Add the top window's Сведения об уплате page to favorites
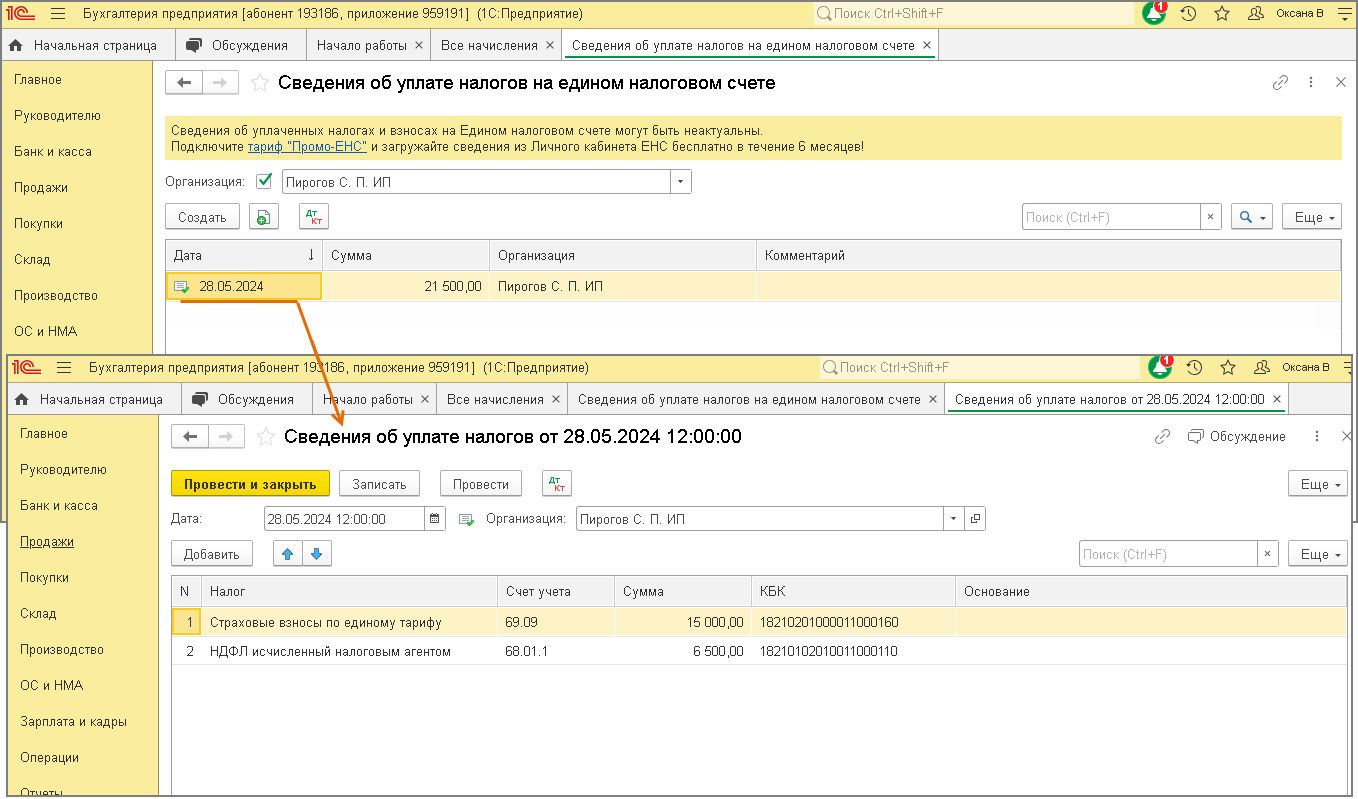1358x799 pixels. (x=260, y=83)
